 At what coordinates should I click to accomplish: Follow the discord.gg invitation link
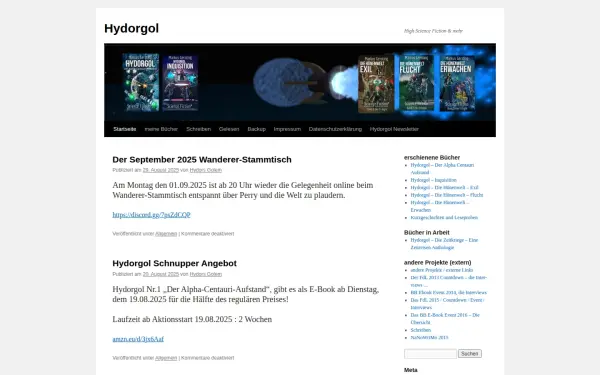point(151,215)
